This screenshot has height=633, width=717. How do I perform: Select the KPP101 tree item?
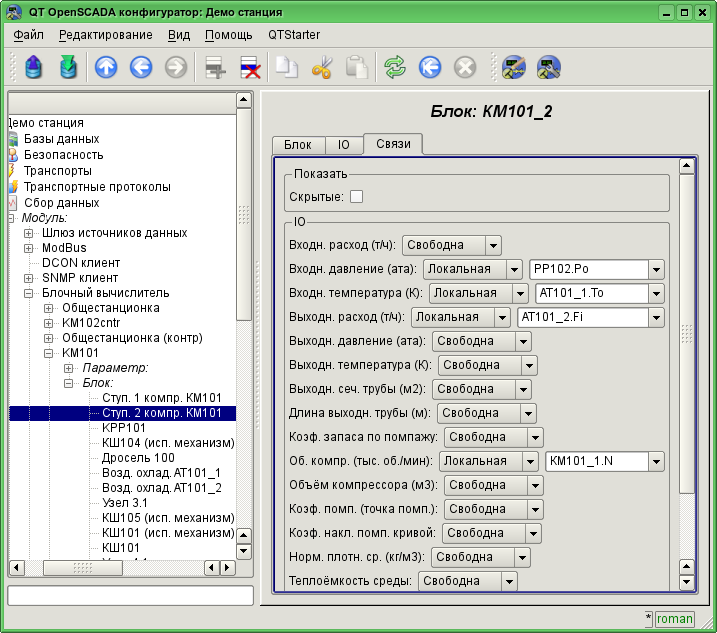point(123,428)
